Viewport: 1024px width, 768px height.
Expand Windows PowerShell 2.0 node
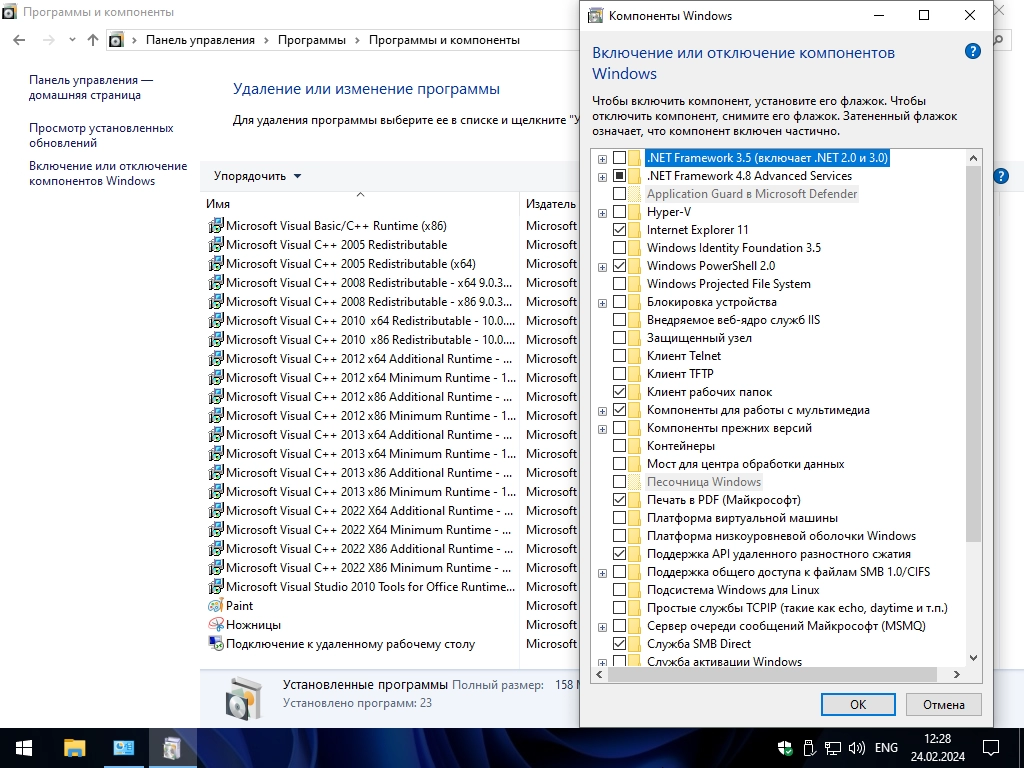click(602, 267)
